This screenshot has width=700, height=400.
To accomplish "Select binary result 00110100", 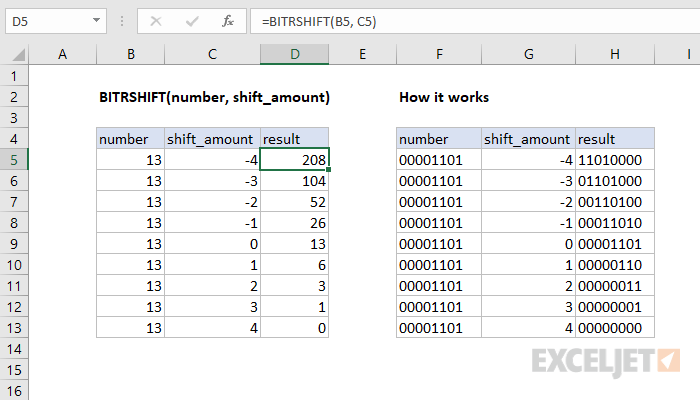I will 615,202.
